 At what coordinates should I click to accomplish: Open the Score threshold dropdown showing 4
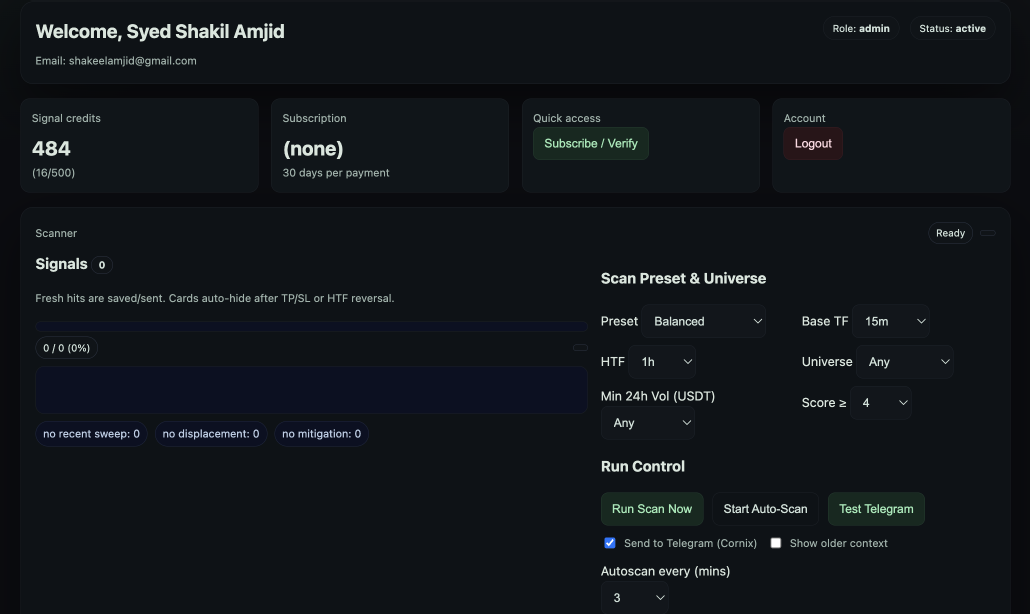click(881, 402)
